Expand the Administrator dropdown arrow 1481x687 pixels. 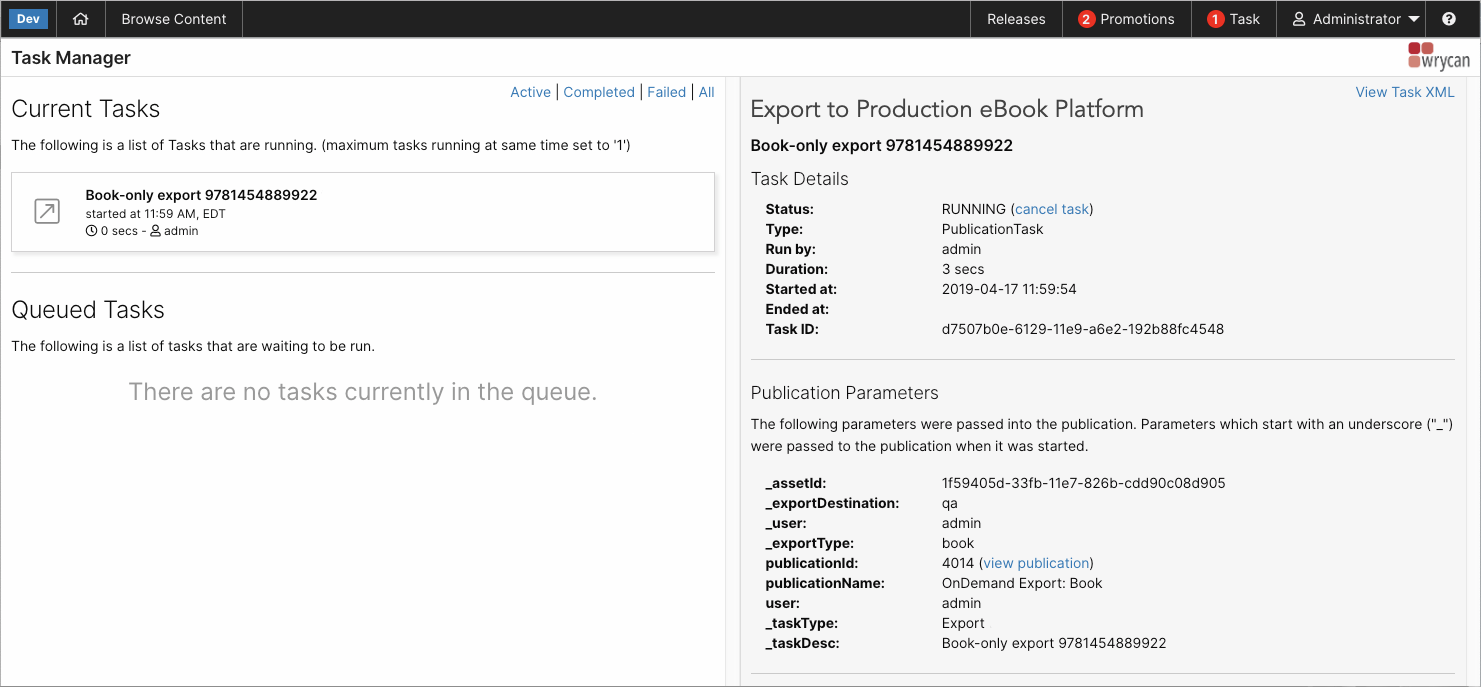click(x=1414, y=19)
